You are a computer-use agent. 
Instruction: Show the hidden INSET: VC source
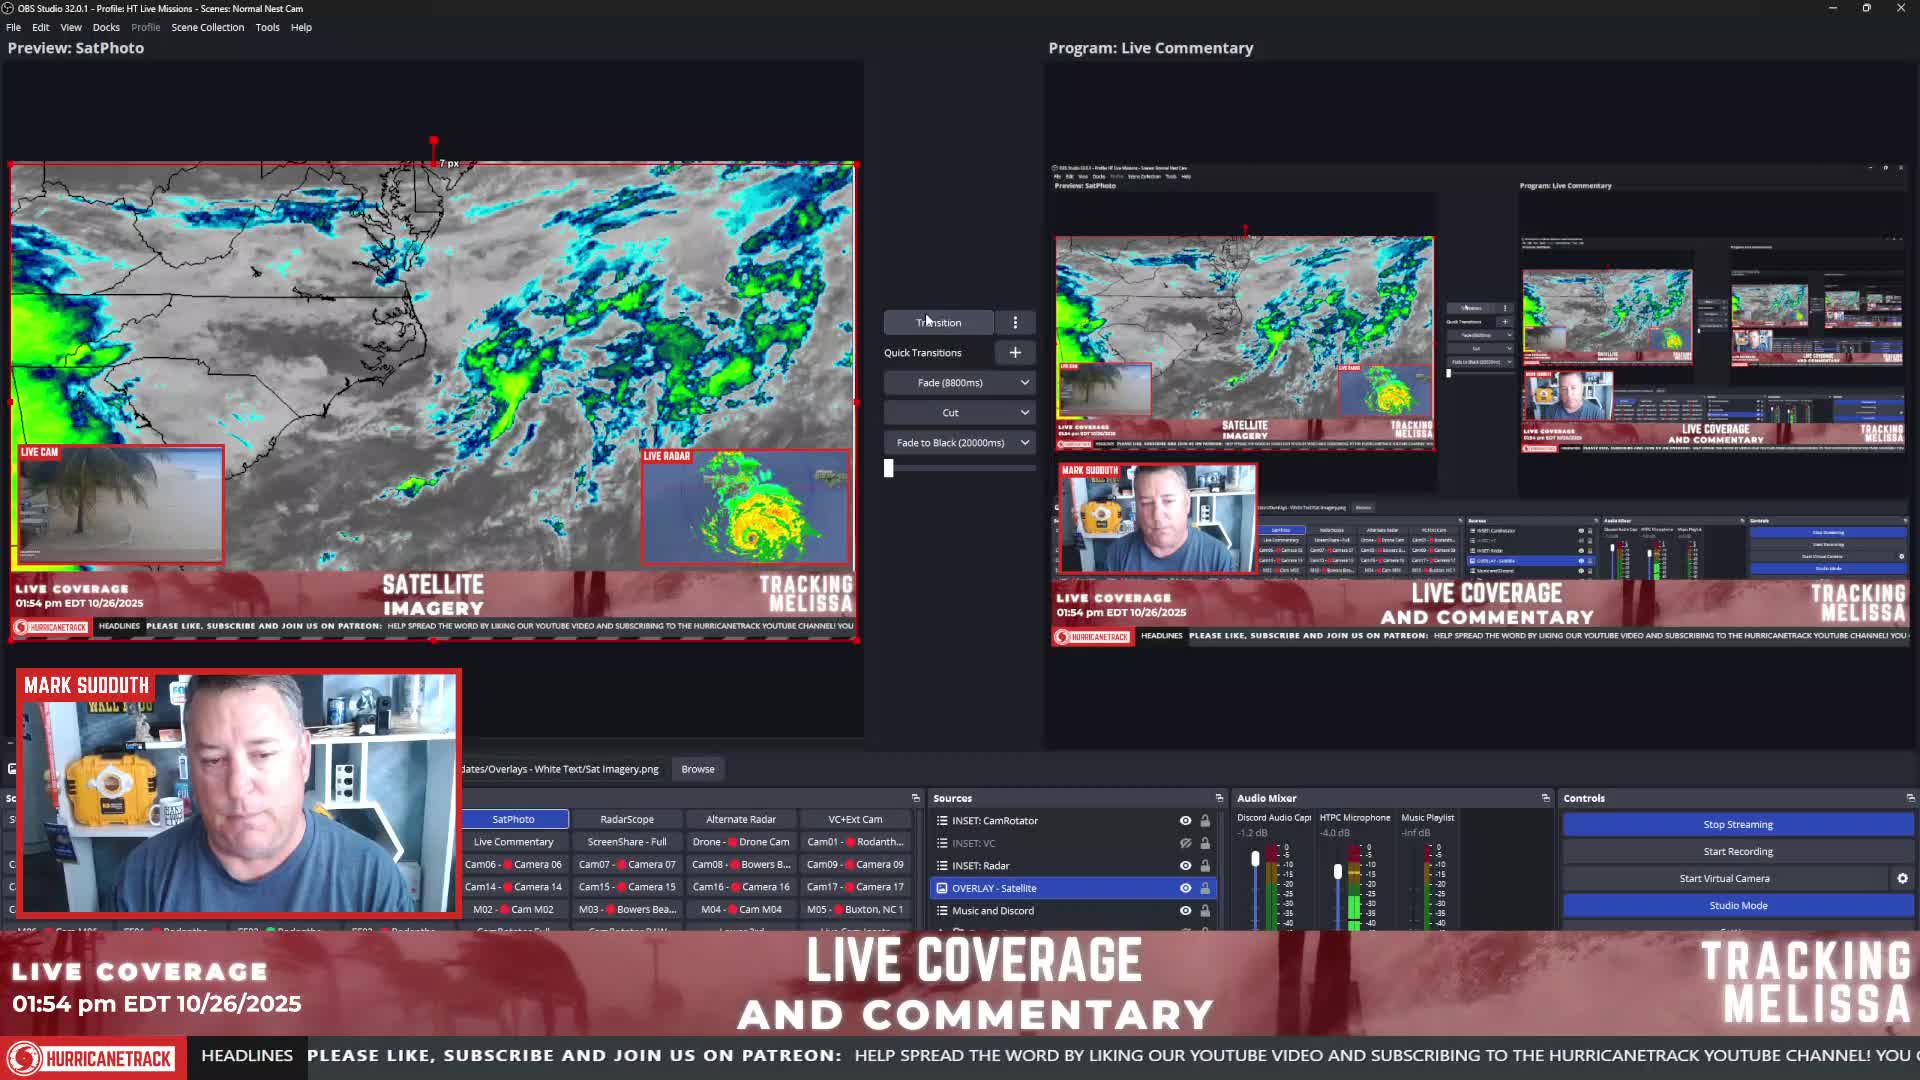coord(1185,843)
